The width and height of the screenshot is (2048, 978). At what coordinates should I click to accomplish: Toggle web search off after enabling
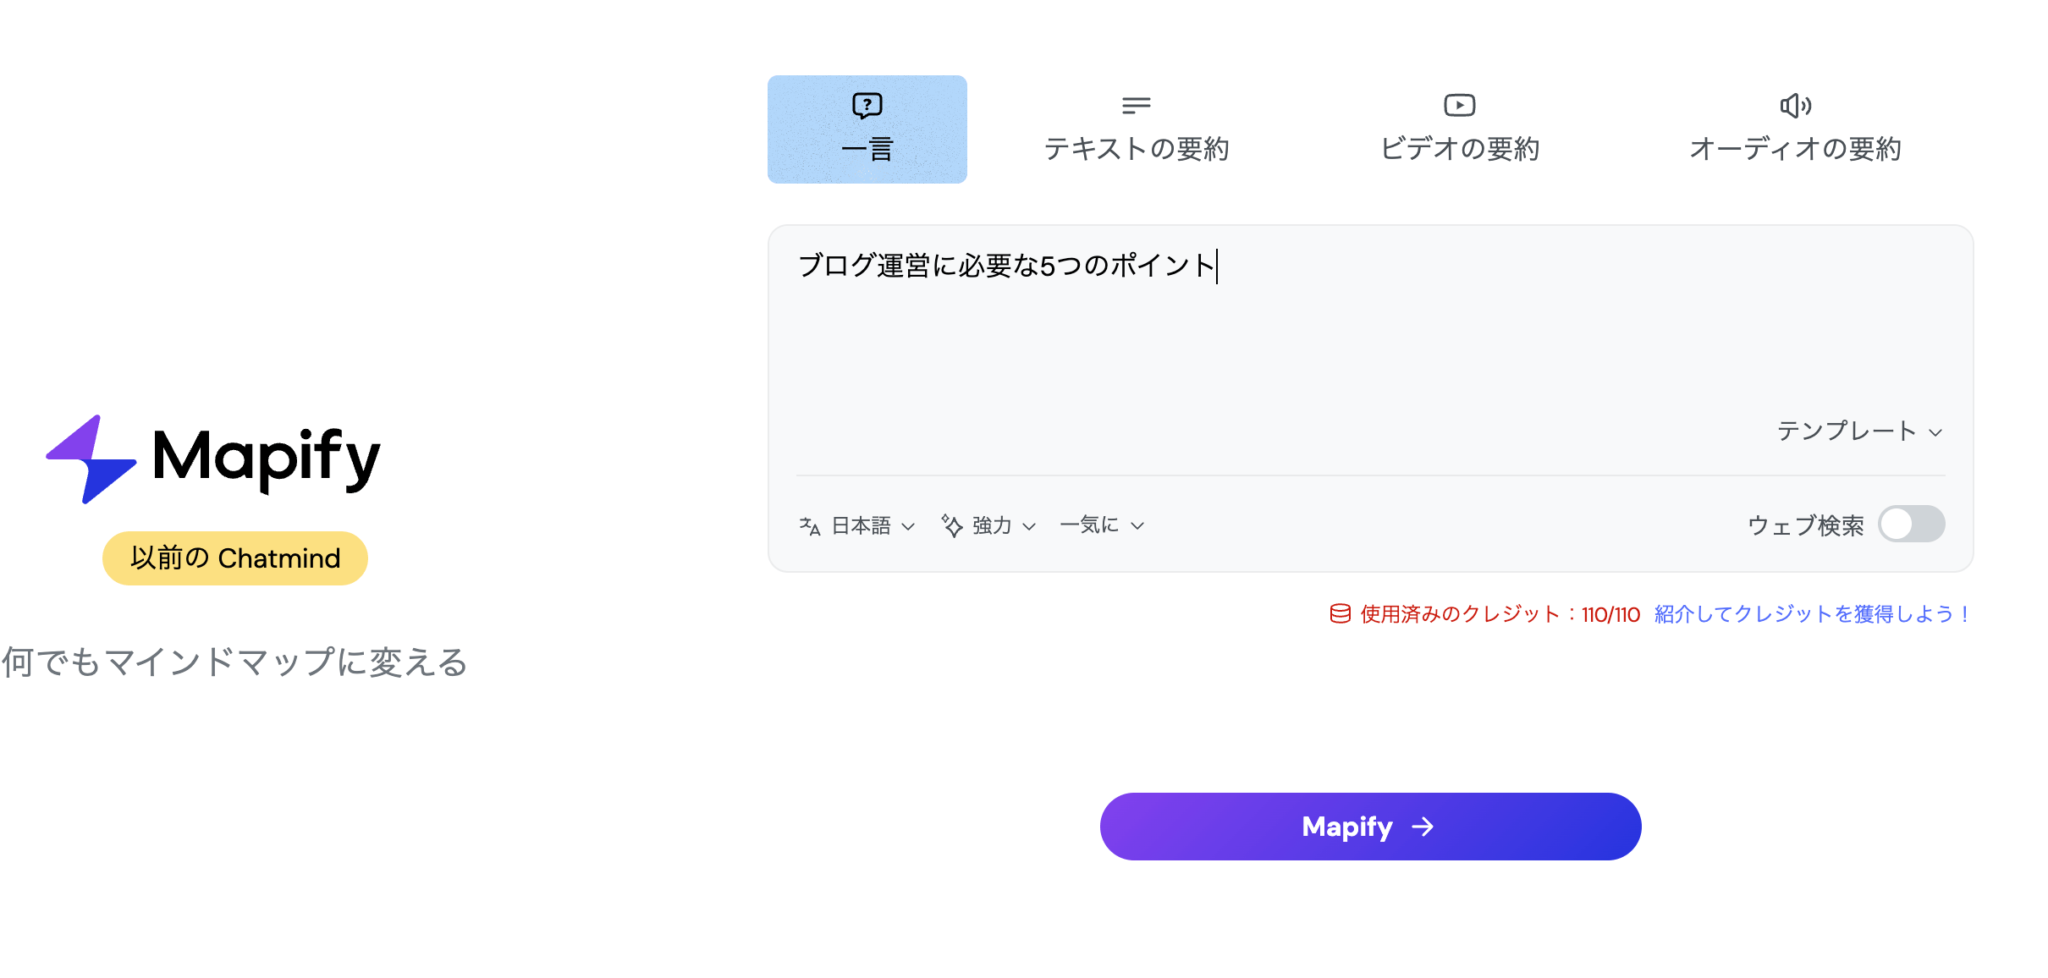1911,524
